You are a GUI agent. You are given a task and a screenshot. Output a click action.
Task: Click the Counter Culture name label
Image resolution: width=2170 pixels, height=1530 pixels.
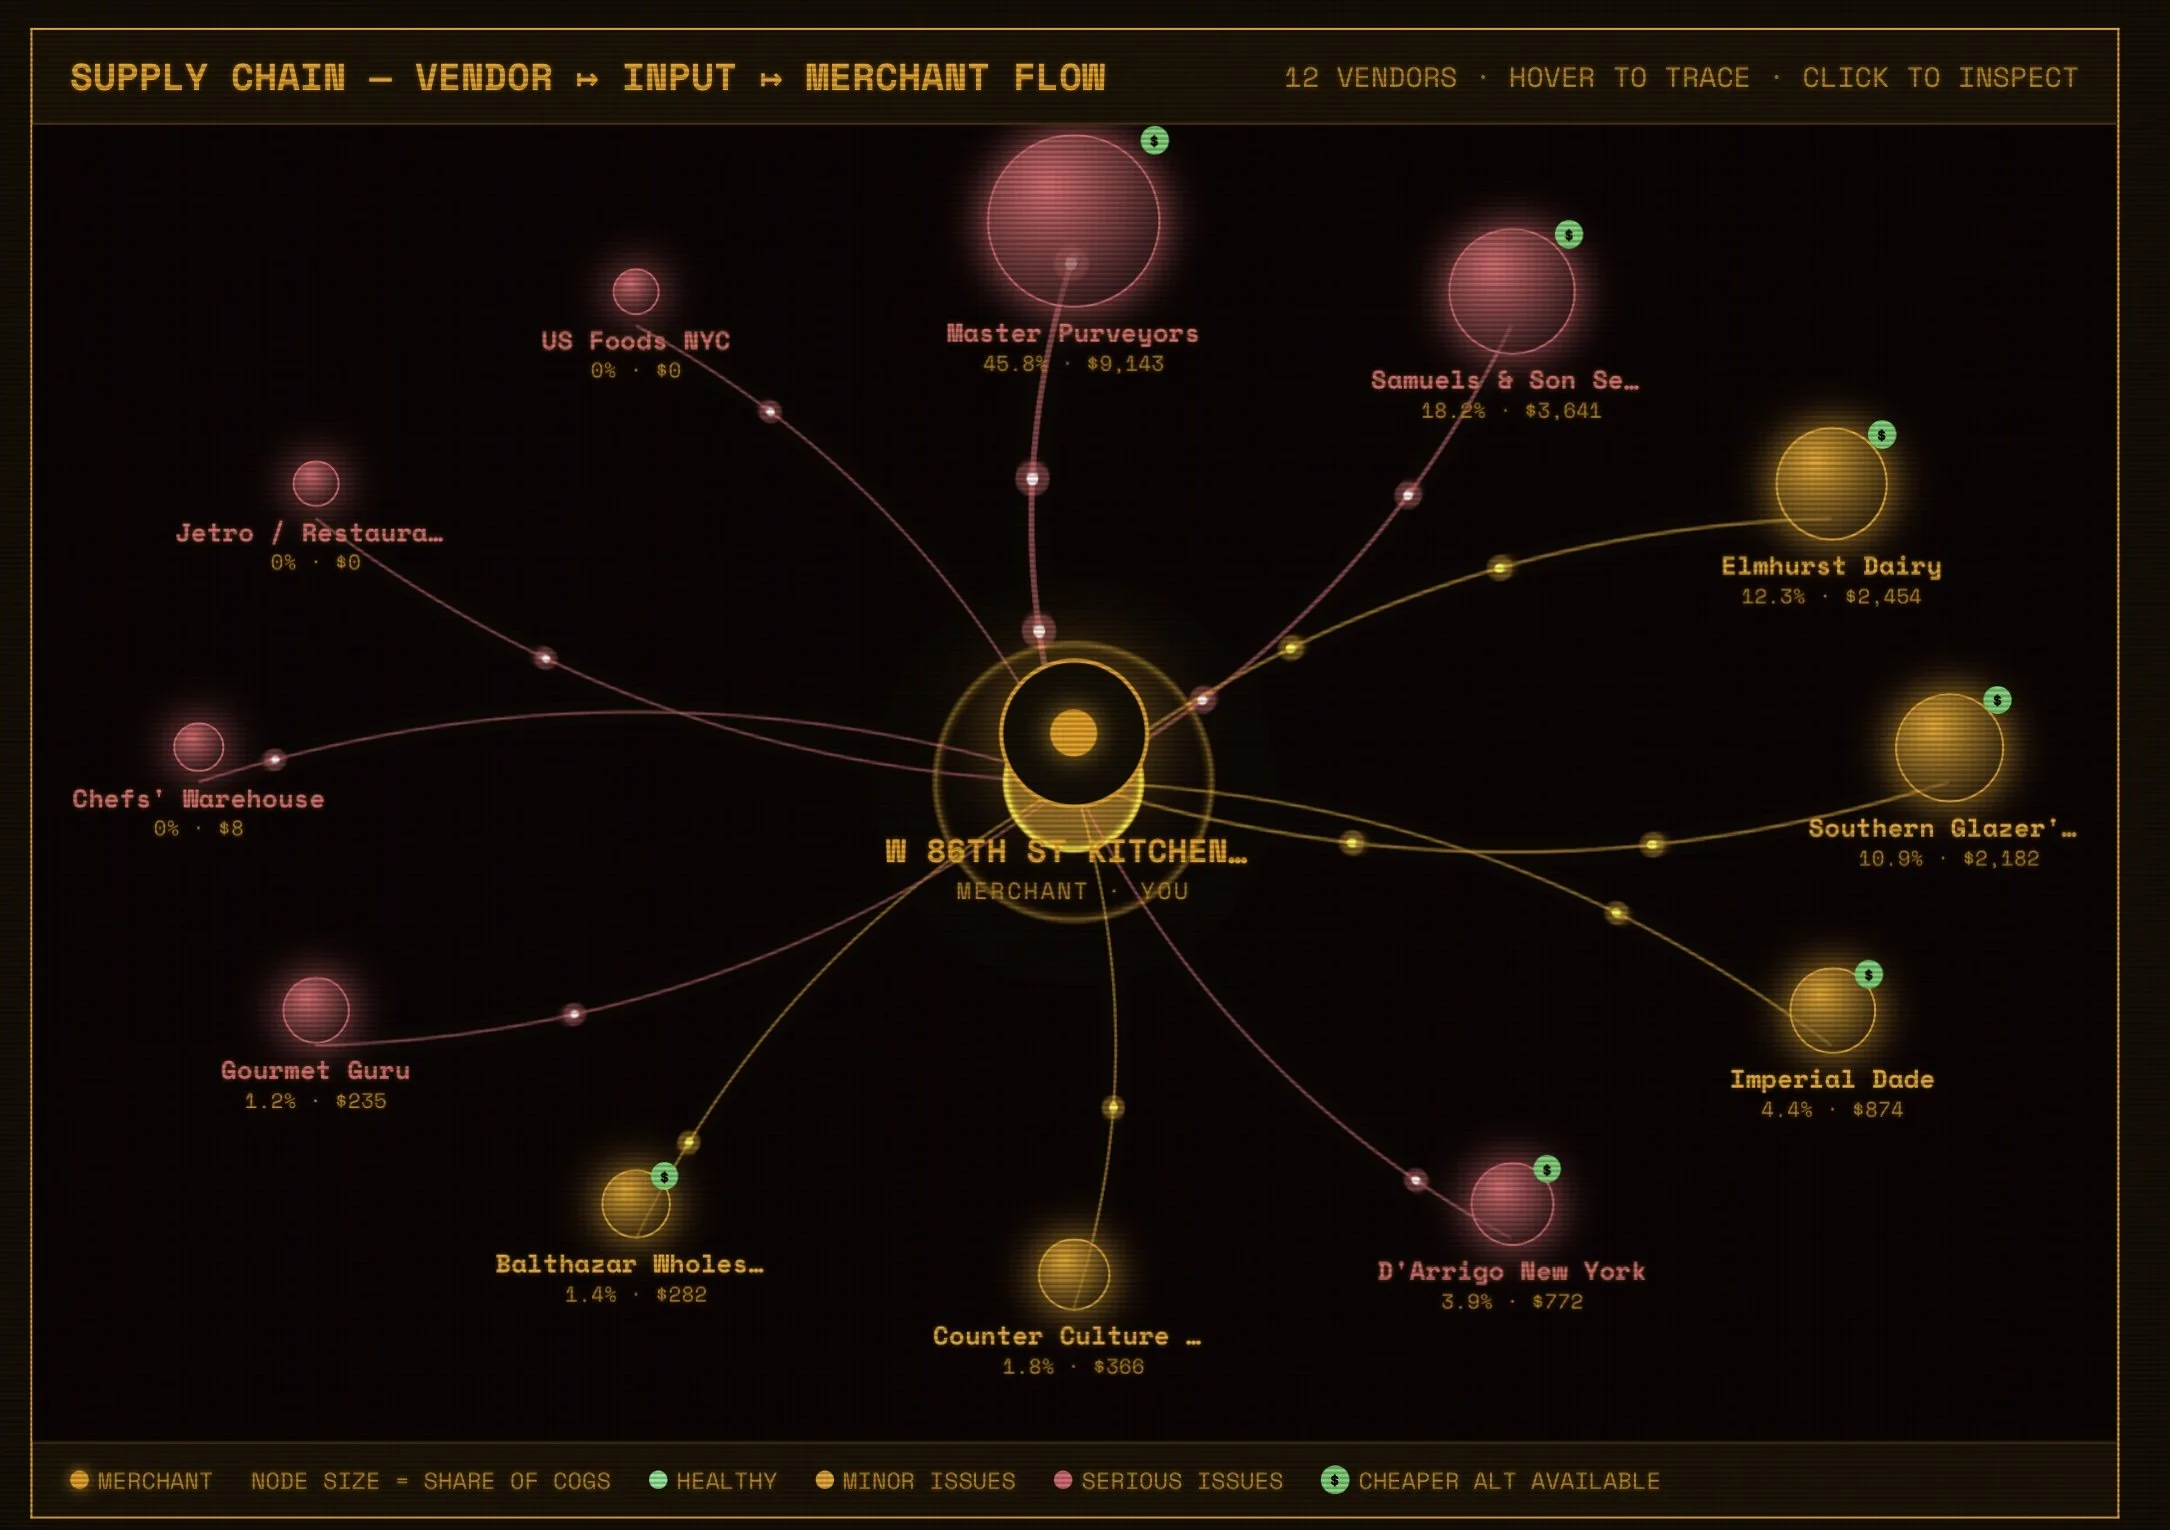click(1066, 1336)
